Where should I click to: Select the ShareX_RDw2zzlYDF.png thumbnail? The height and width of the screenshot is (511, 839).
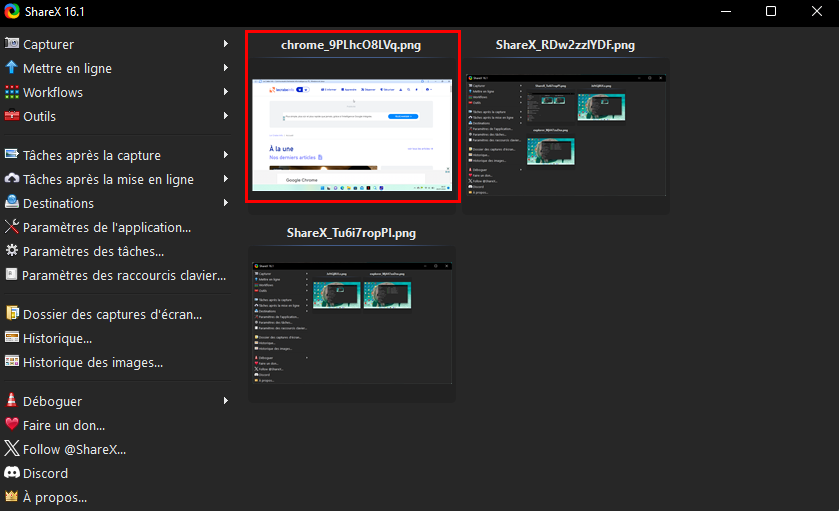[x=566, y=135]
